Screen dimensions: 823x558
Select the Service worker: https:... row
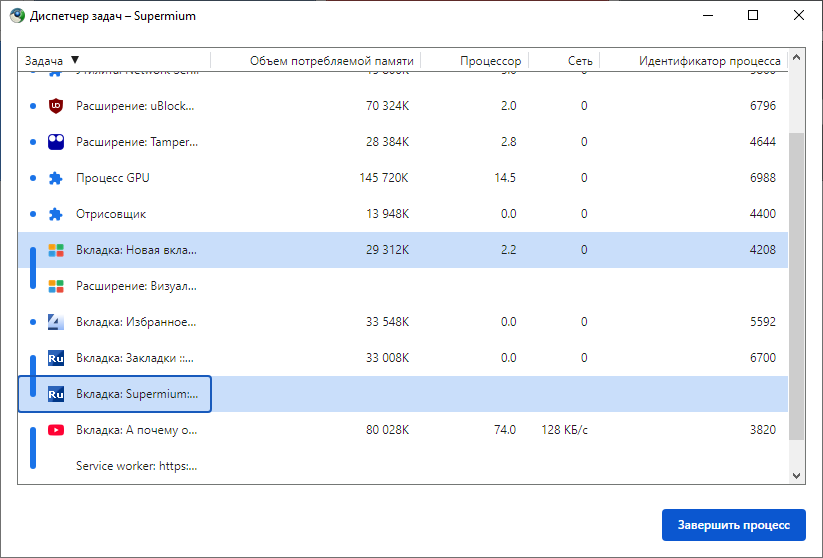(x=403, y=466)
